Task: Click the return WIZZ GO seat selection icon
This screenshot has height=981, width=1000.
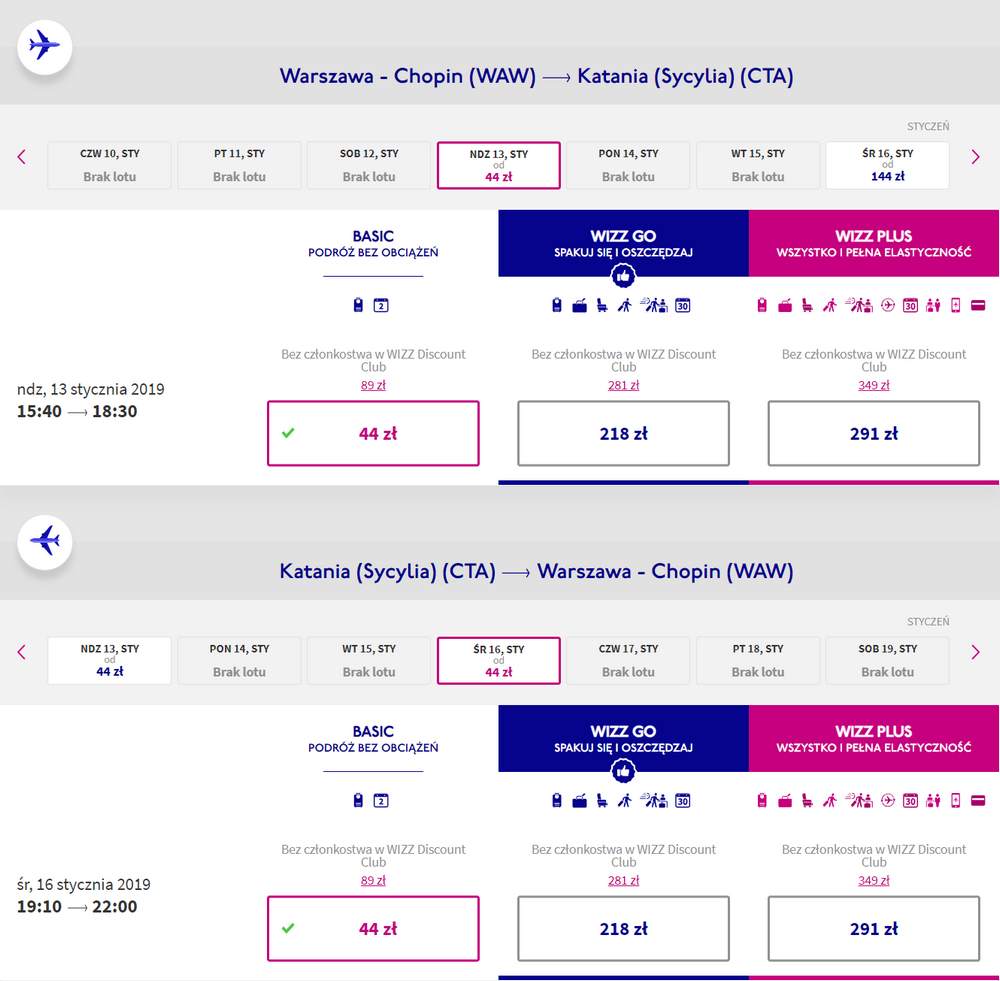Action: coord(602,800)
